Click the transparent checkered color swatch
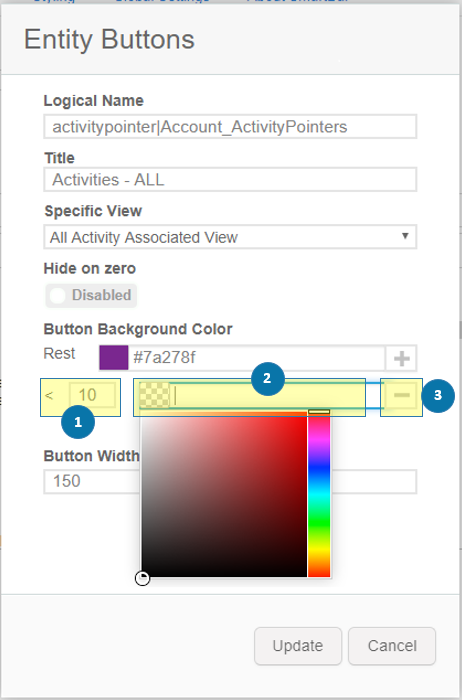Viewport: 462px width, 700px height. 154,395
